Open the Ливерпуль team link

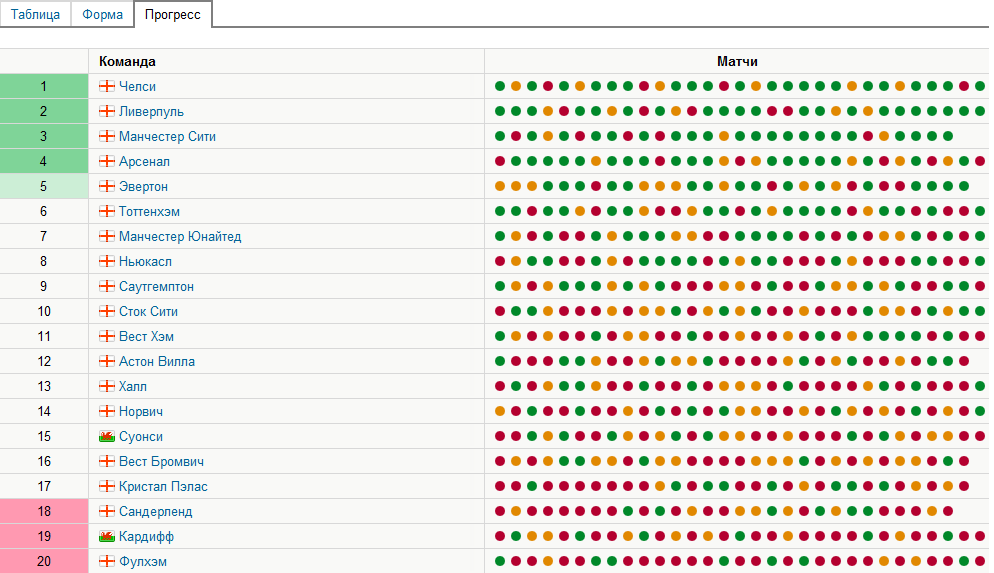(151, 112)
